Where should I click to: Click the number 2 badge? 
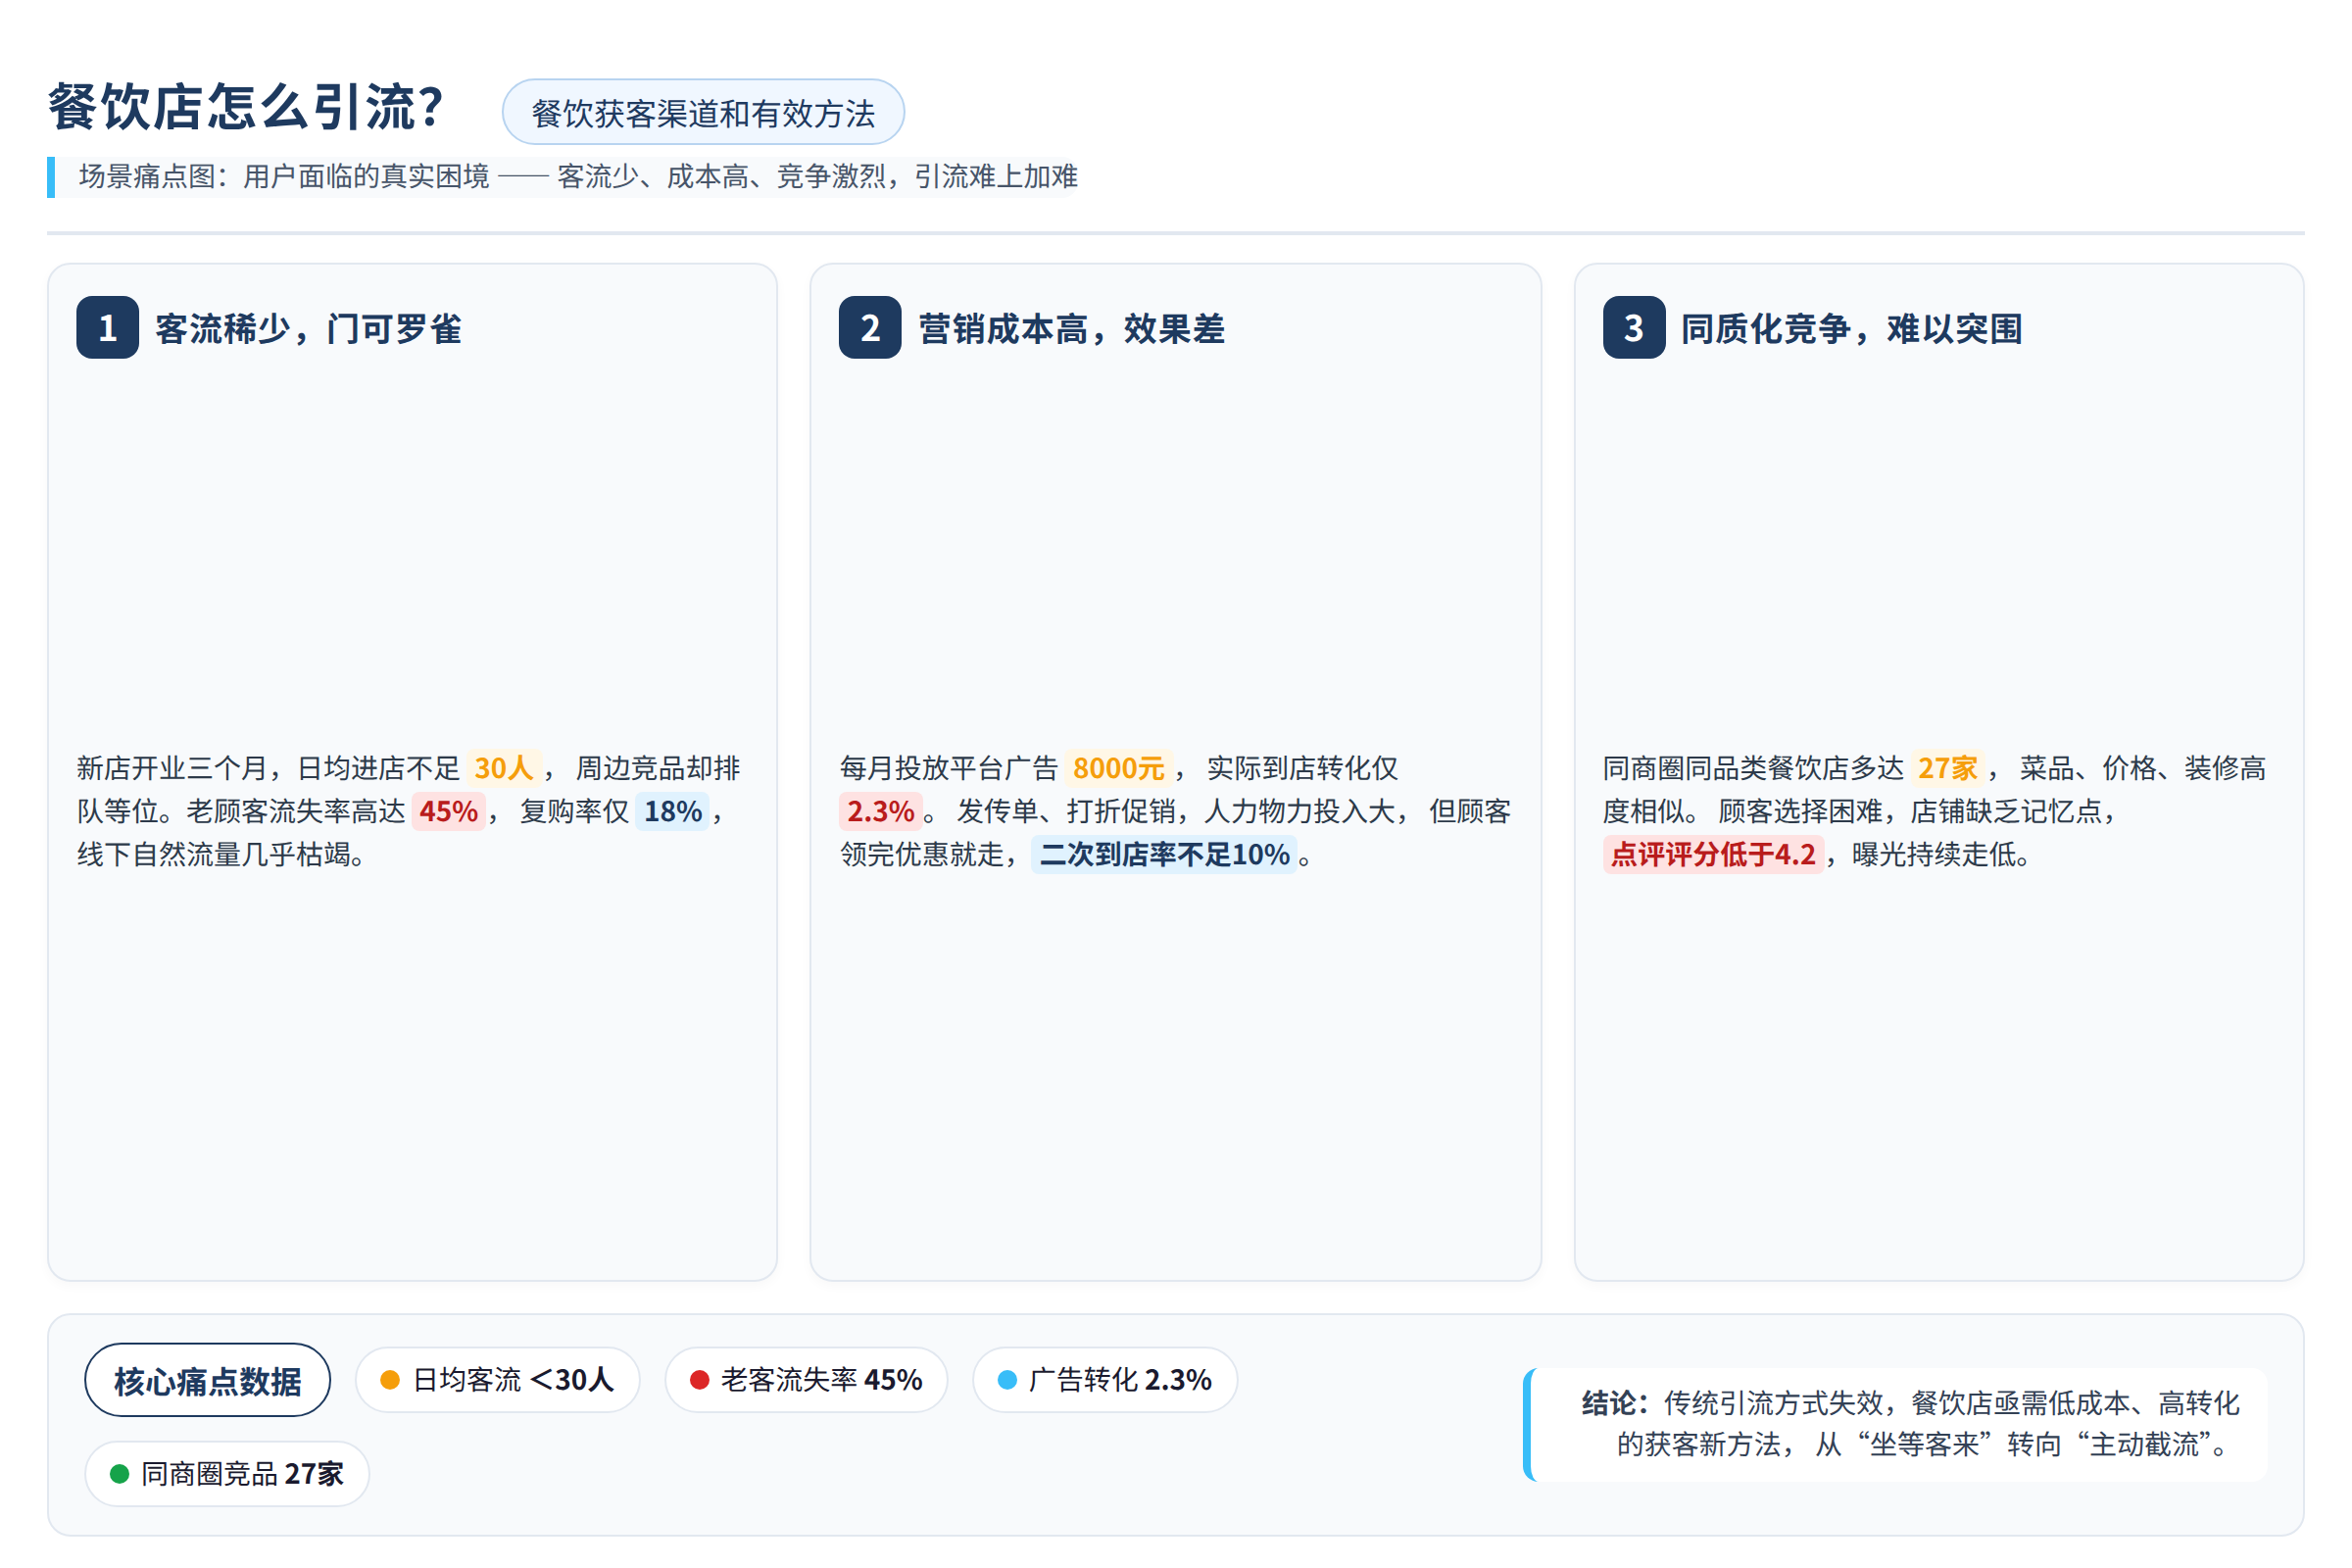(870, 328)
